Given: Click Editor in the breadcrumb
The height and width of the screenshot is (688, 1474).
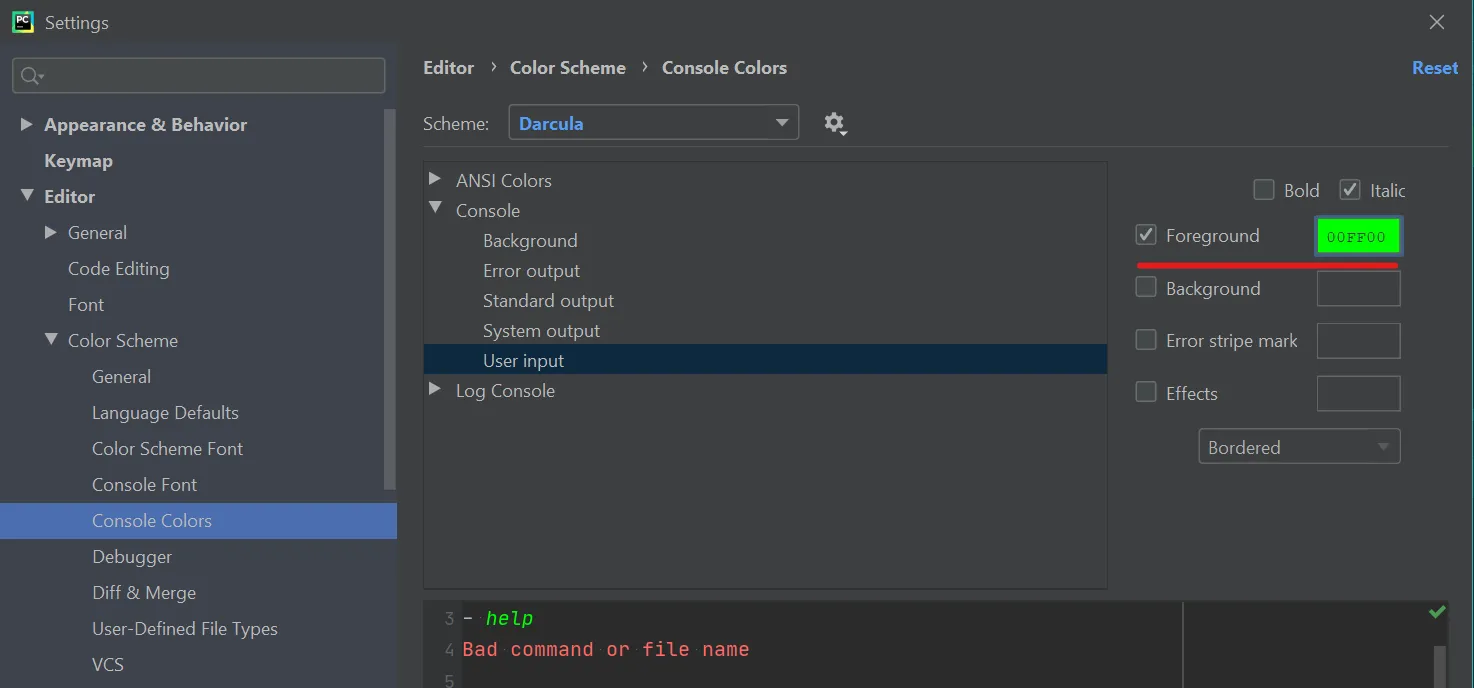Looking at the screenshot, I should click(x=448, y=68).
